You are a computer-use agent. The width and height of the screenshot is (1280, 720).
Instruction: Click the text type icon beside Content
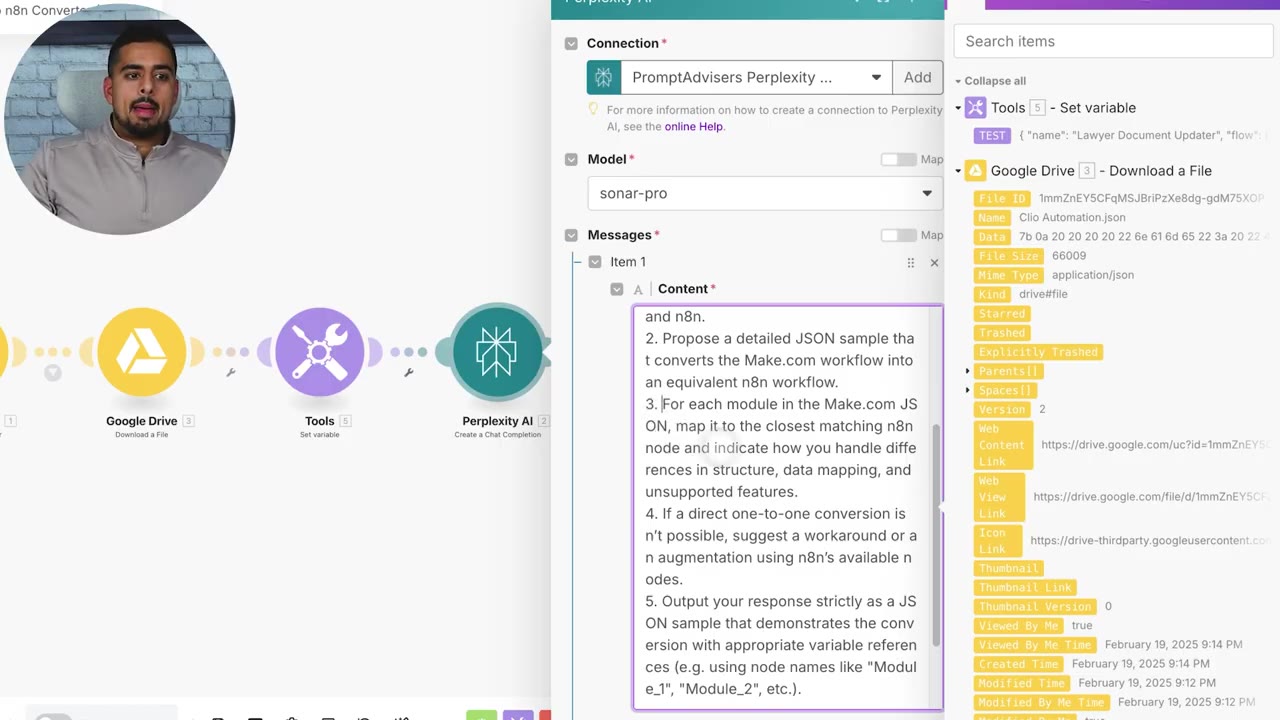tap(638, 289)
